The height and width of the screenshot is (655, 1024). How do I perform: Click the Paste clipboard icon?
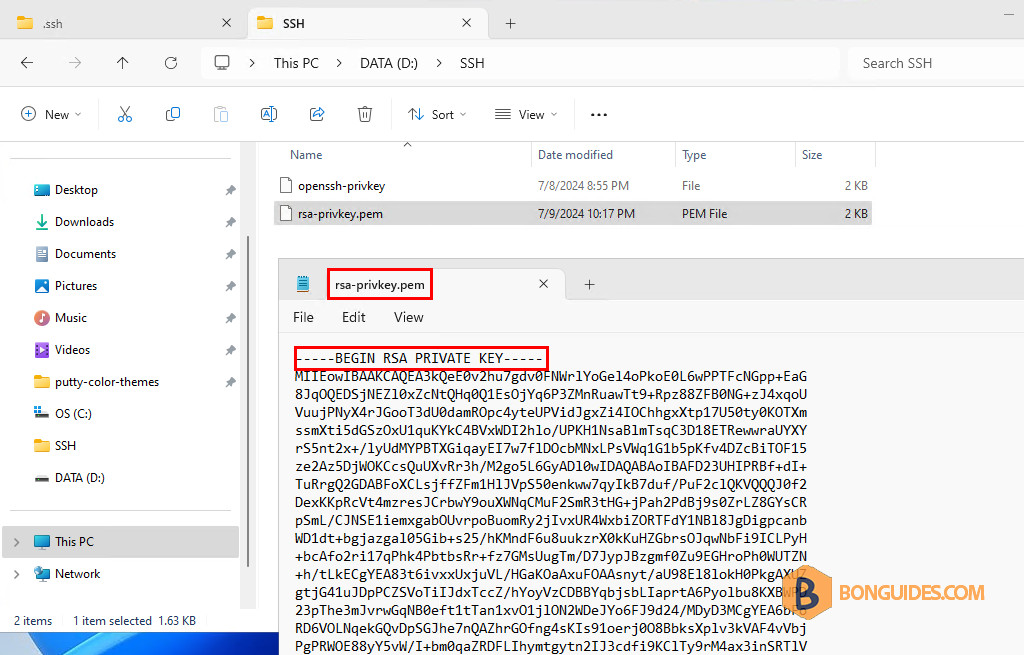pos(221,114)
